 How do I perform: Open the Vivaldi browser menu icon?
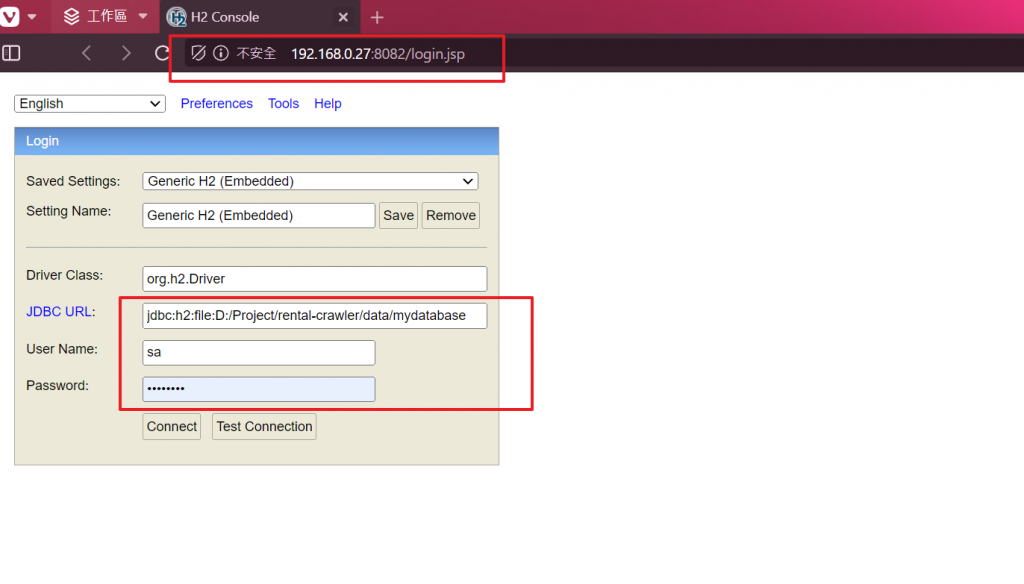9,16
